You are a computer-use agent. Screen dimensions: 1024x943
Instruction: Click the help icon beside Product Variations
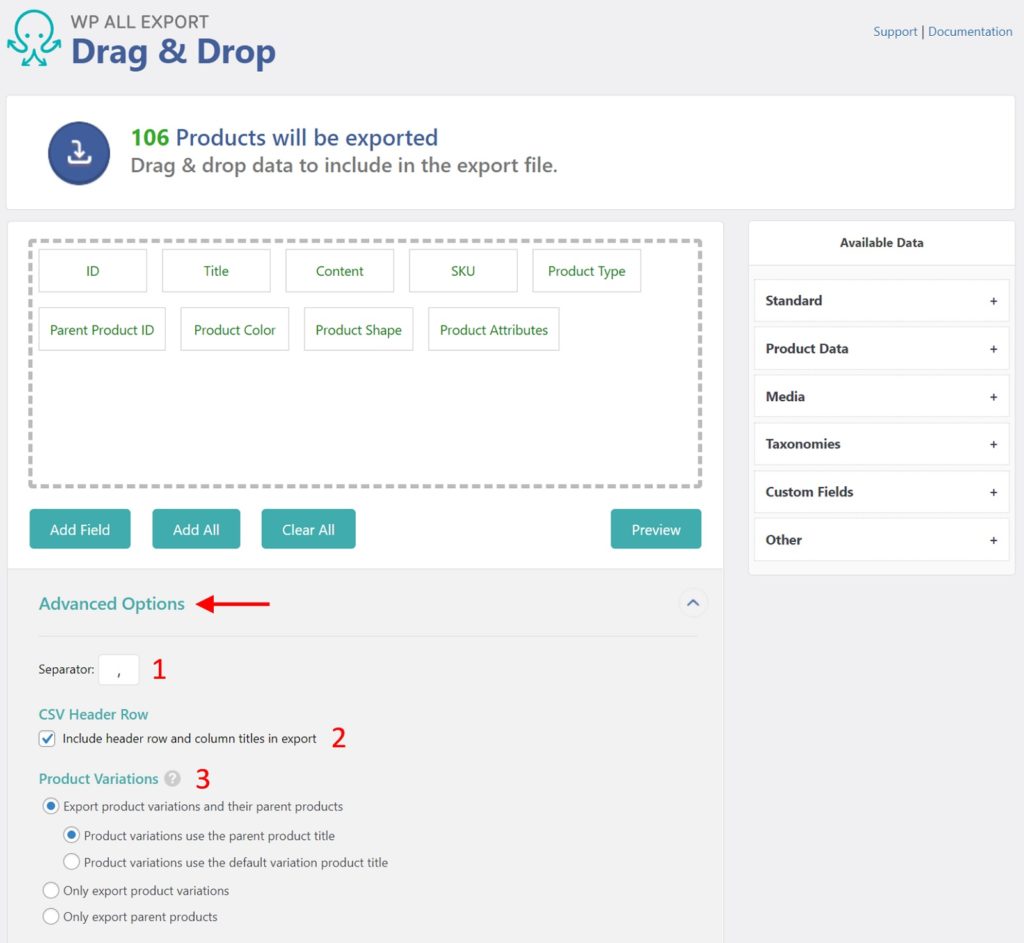pyautogui.click(x=172, y=779)
